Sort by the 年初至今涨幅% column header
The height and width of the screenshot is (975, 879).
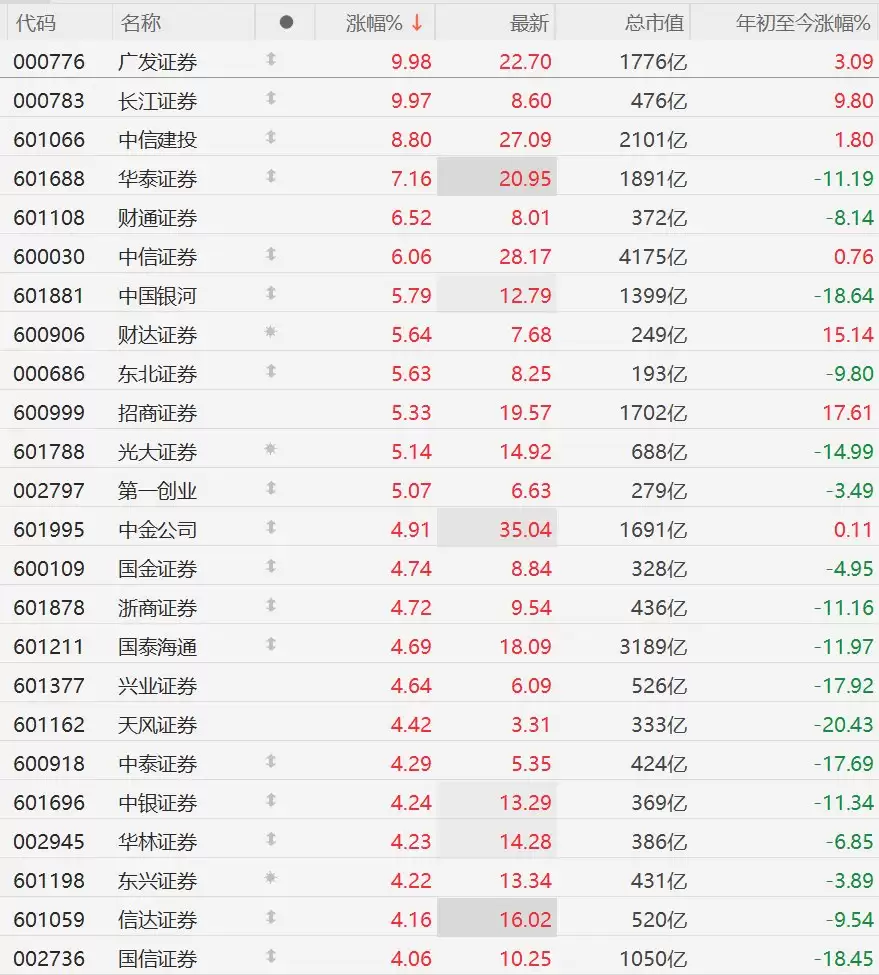pyautogui.click(x=803, y=23)
